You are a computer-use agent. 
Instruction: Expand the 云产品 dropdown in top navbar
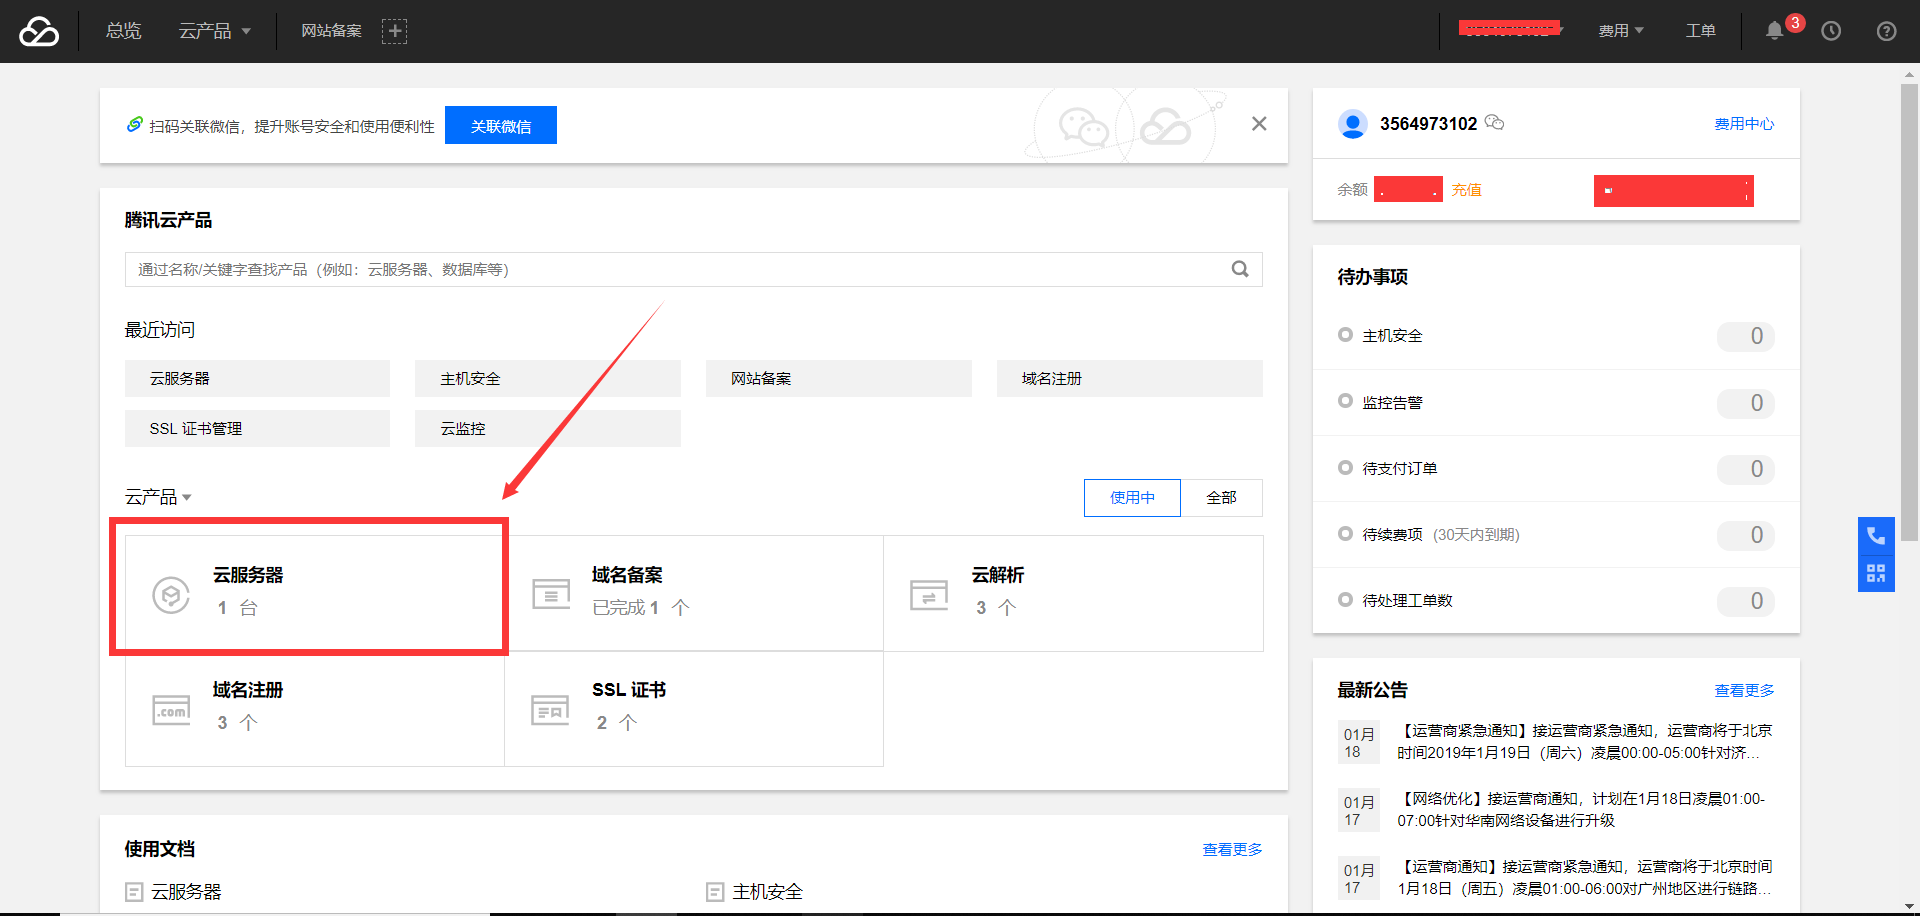coord(215,31)
